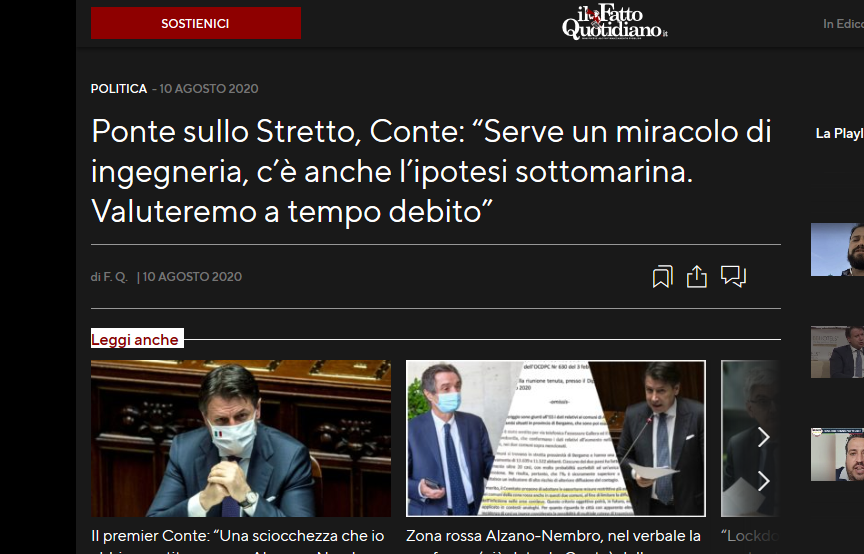Screen dimensions: 864x554
Task: Click the bookmark save icon
Action: point(662,277)
